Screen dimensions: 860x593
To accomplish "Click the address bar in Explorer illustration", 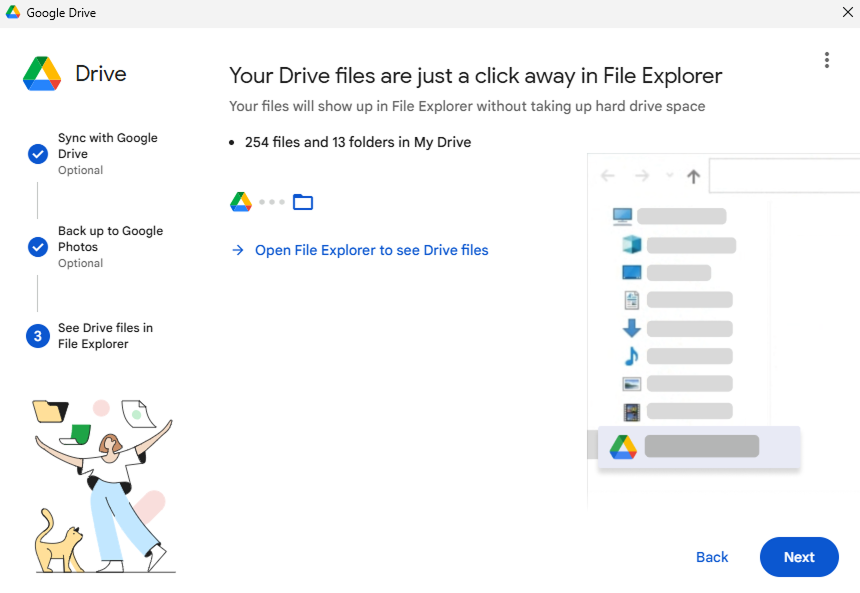I will 784,176.
